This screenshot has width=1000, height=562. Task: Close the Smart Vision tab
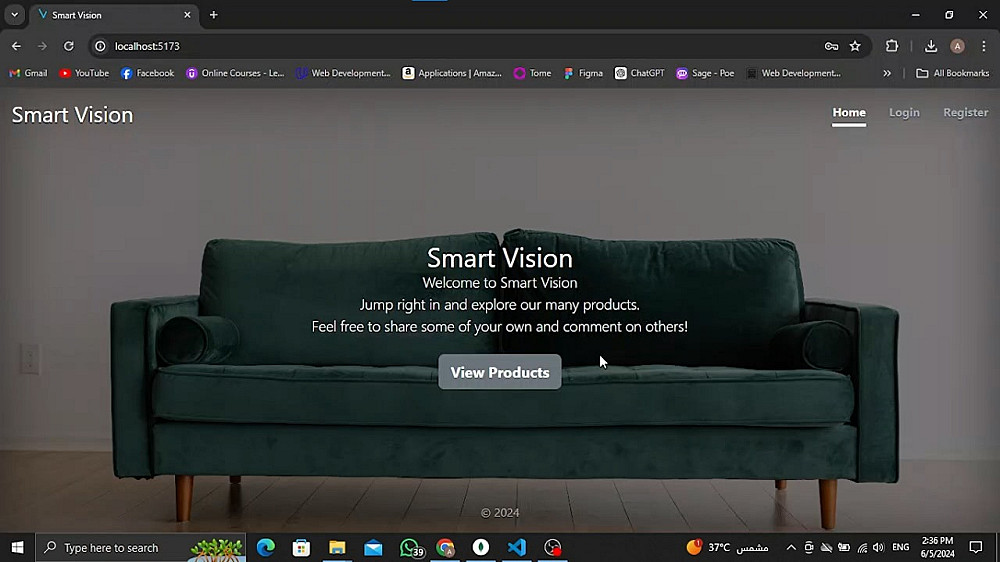pyautogui.click(x=187, y=15)
